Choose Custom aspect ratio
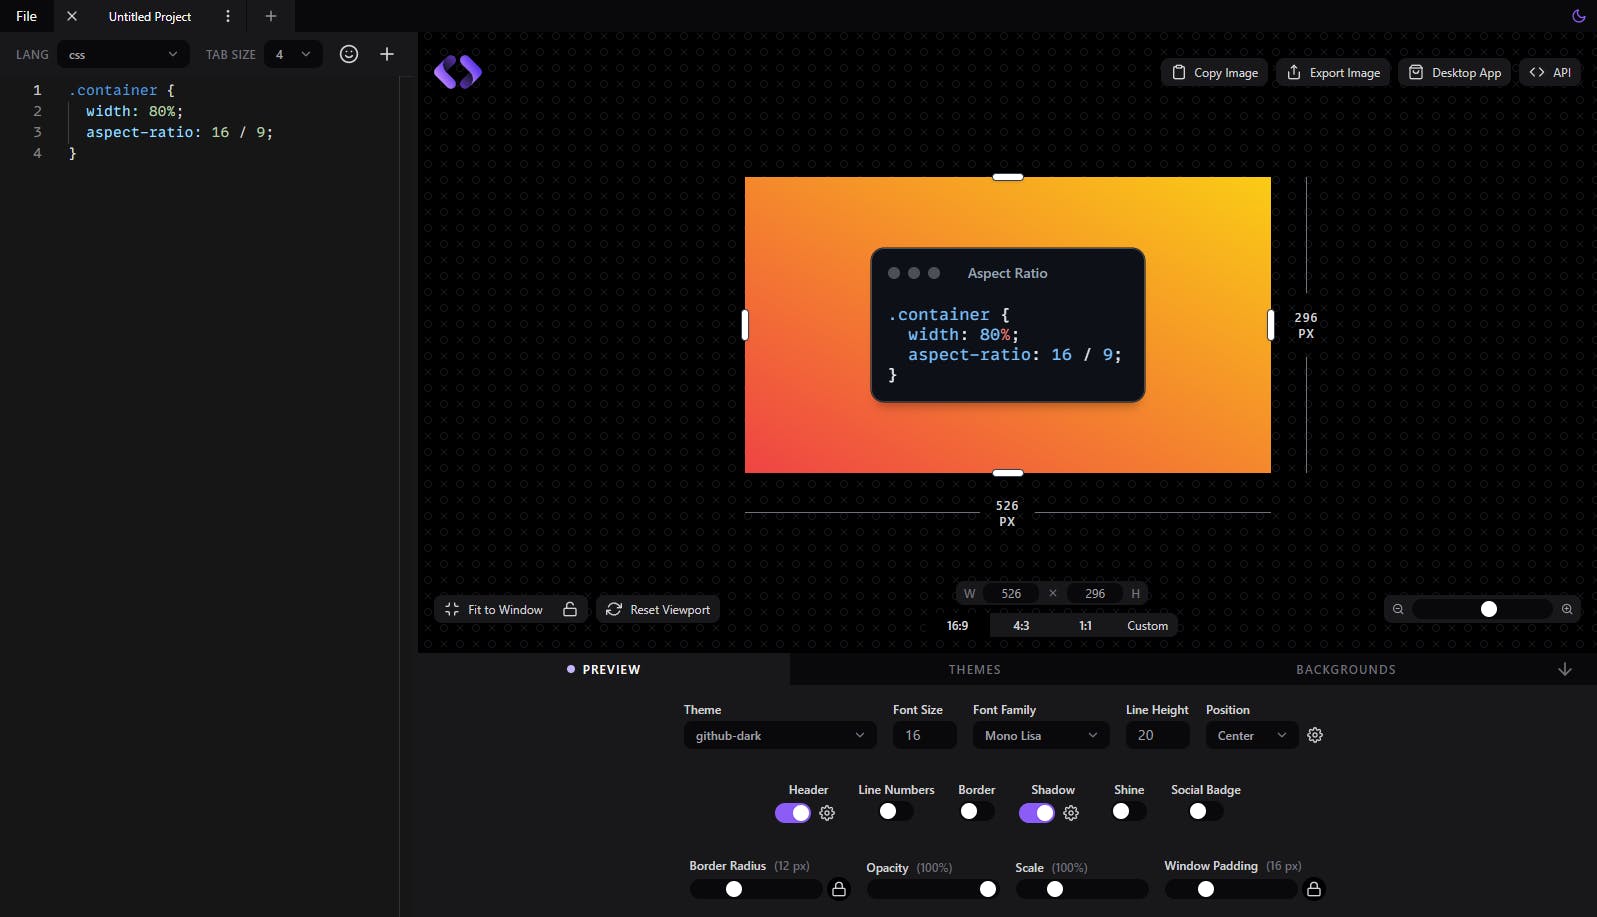The image size is (1597, 917). [1147, 625]
